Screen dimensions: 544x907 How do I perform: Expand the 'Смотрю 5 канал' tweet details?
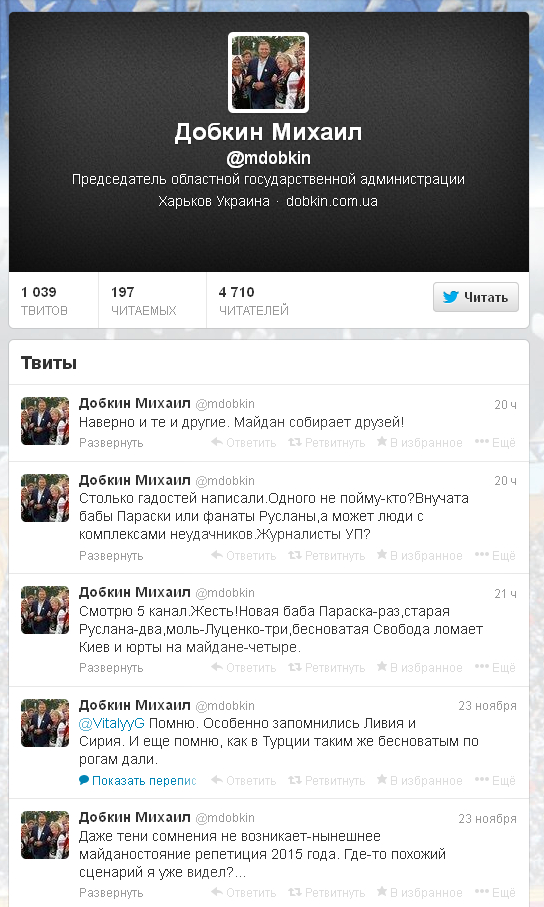pos(111,668)
